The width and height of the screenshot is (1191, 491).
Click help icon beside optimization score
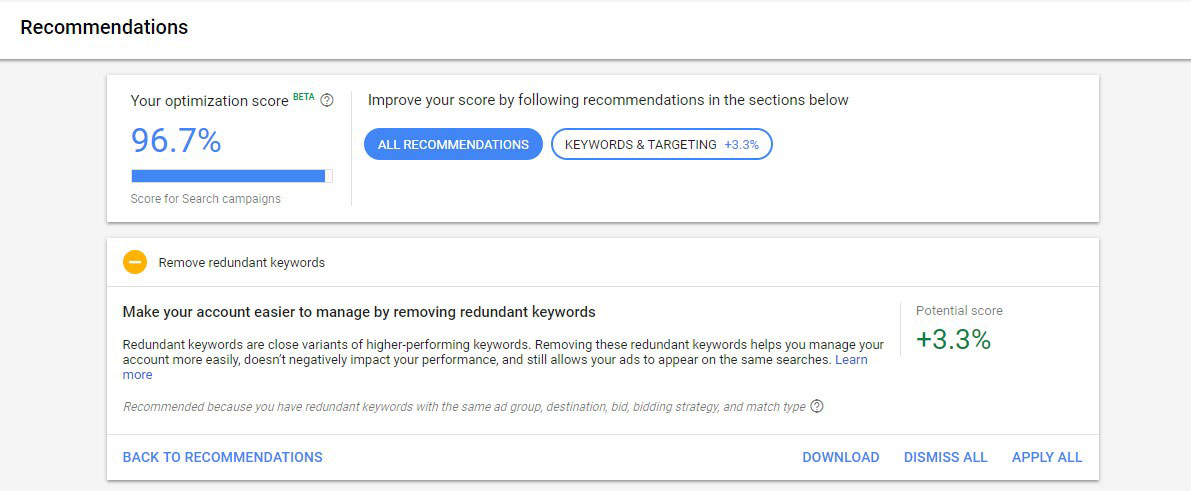point(327,100)
